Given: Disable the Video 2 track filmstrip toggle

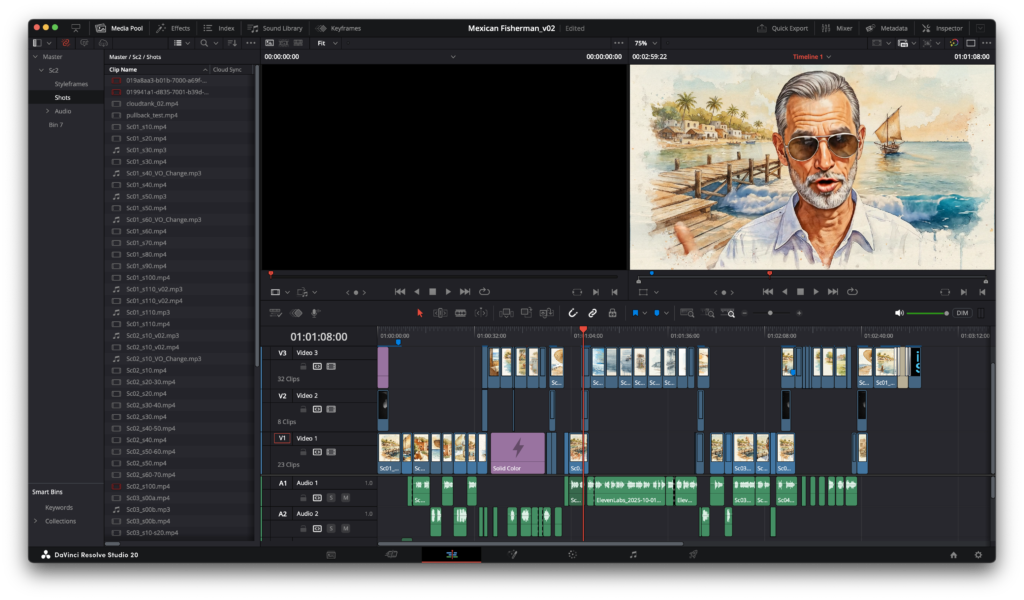Looking at the screenshot, I should click(x=331, y=409).
